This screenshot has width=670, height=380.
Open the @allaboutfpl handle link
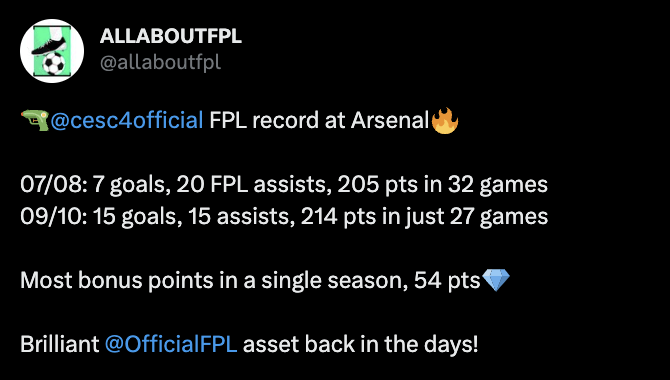pos(160,63)
